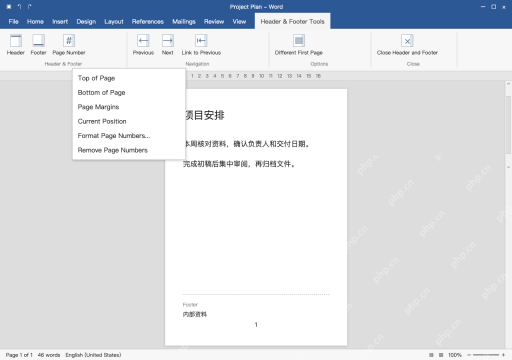Open Format Page Numbers... dialog
Image resolution: width=512 pixels, height=360 pixels.
pos(129,136)
